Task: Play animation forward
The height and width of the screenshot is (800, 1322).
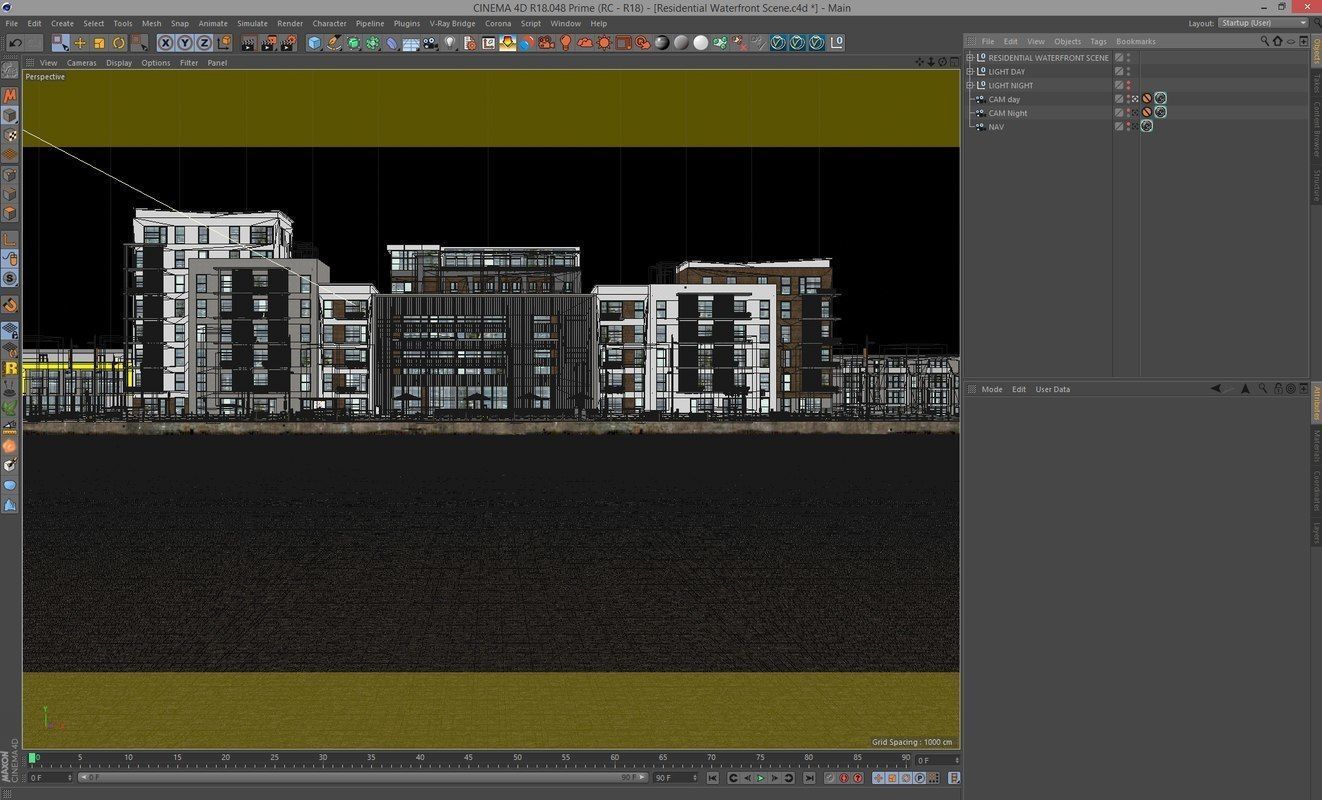Action: (760, 778)
